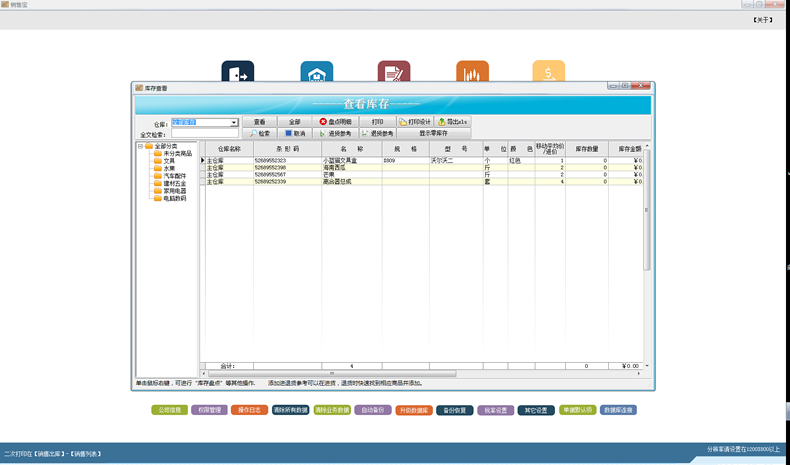Click the folder icon beside 文具
The image size is (790, 465).
[158, 161]
